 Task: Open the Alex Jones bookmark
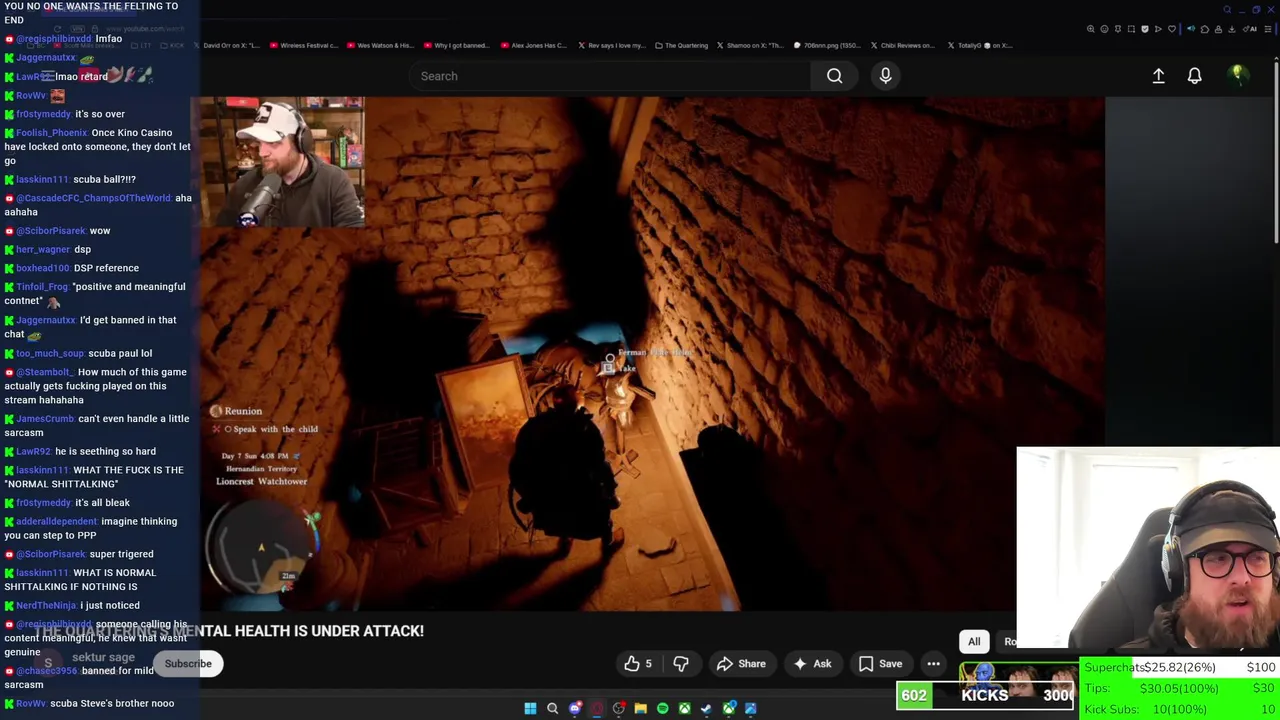coord(533,45)
